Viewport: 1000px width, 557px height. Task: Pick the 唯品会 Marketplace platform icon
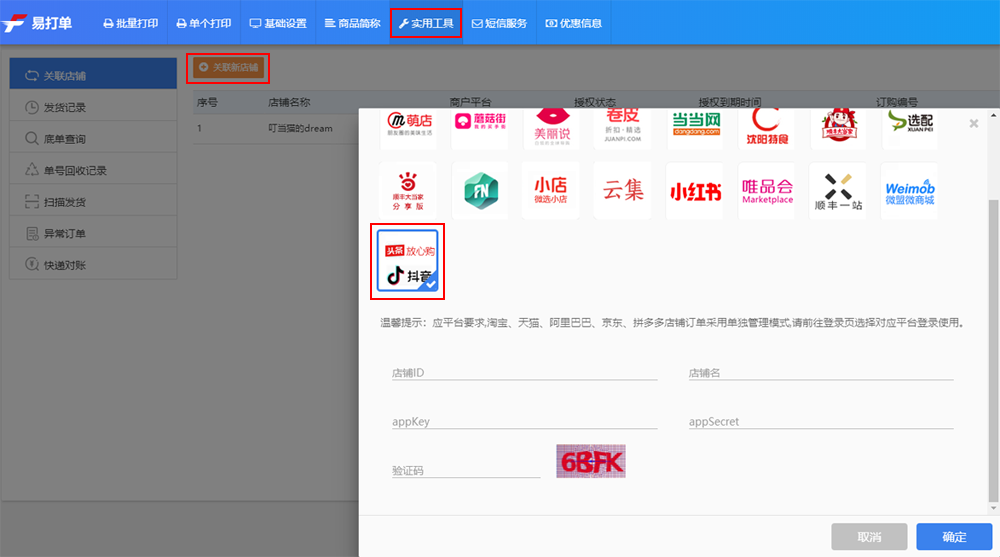pos(767,191)
